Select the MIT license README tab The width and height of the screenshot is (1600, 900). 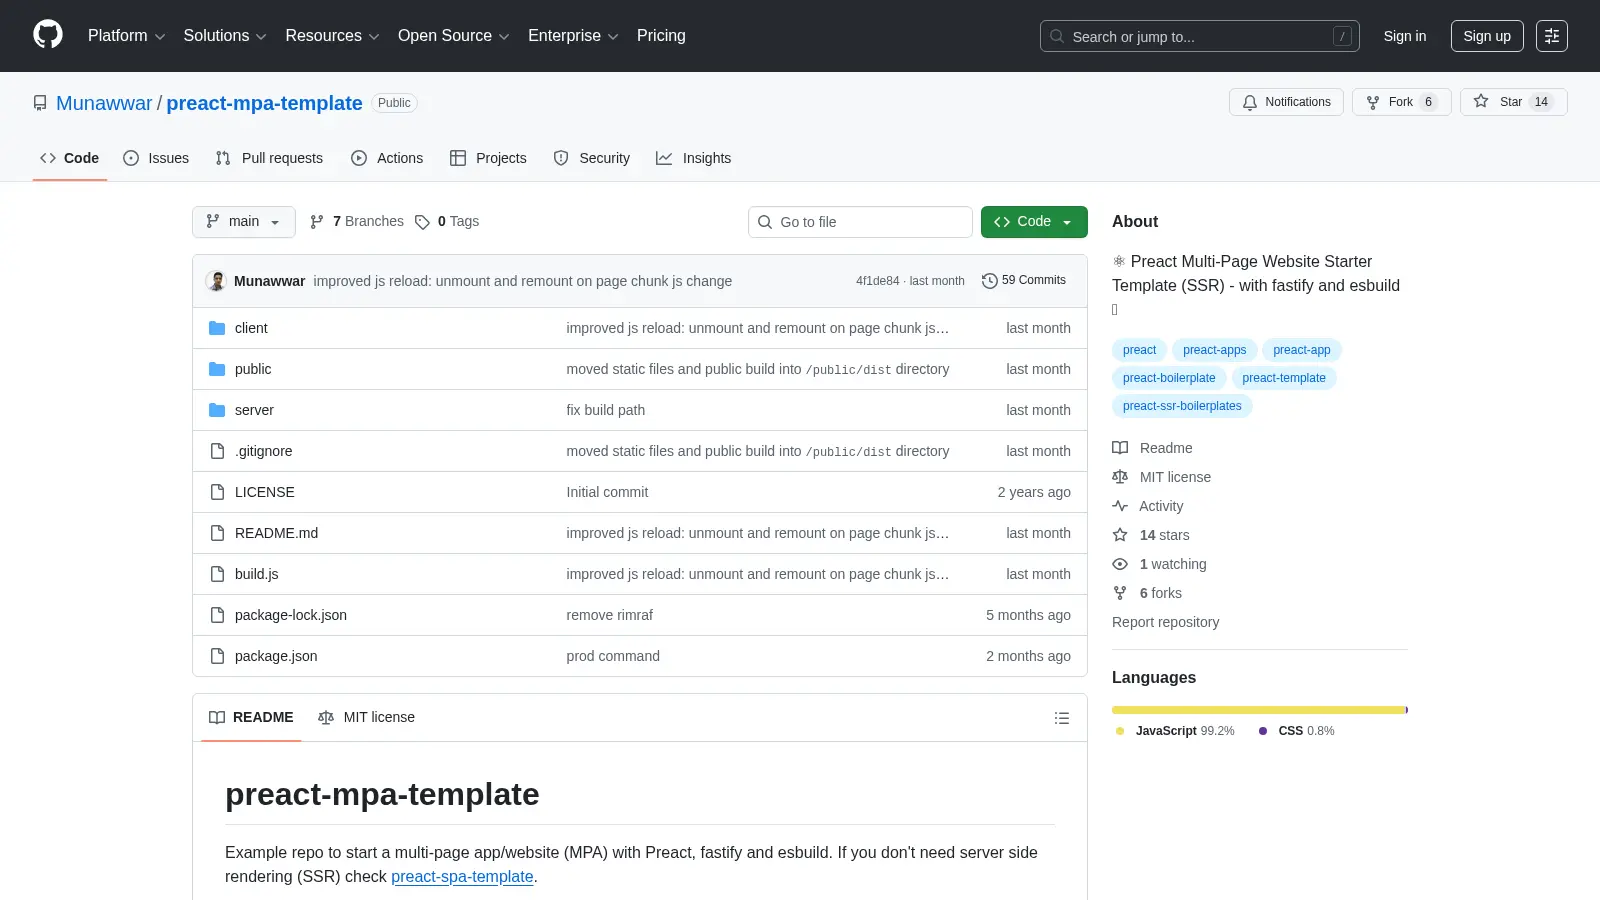pos(366,718)
